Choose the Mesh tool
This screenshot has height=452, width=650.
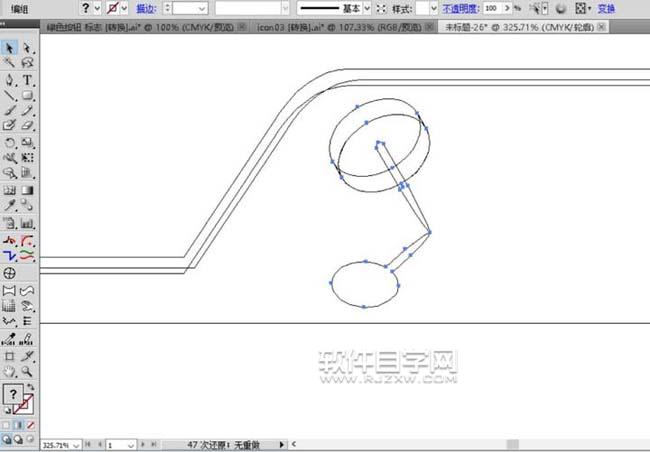[9, 190]
